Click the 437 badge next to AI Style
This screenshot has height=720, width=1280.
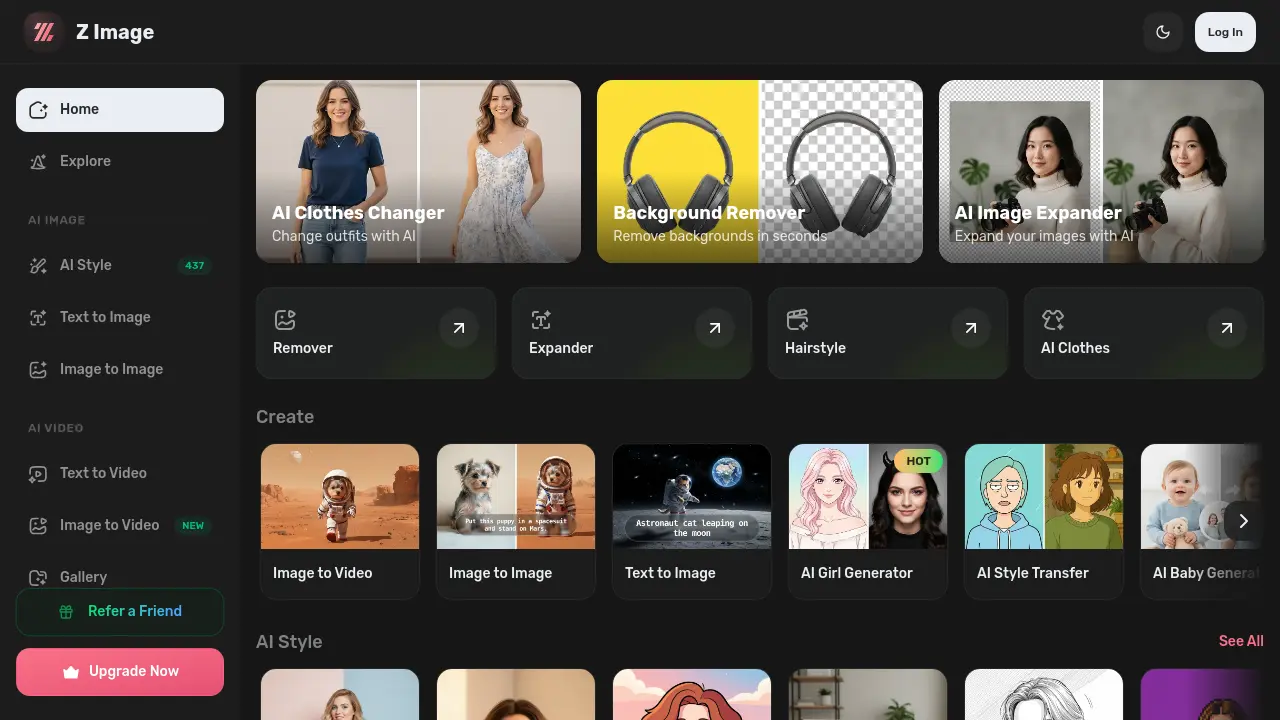pos(195,266)
